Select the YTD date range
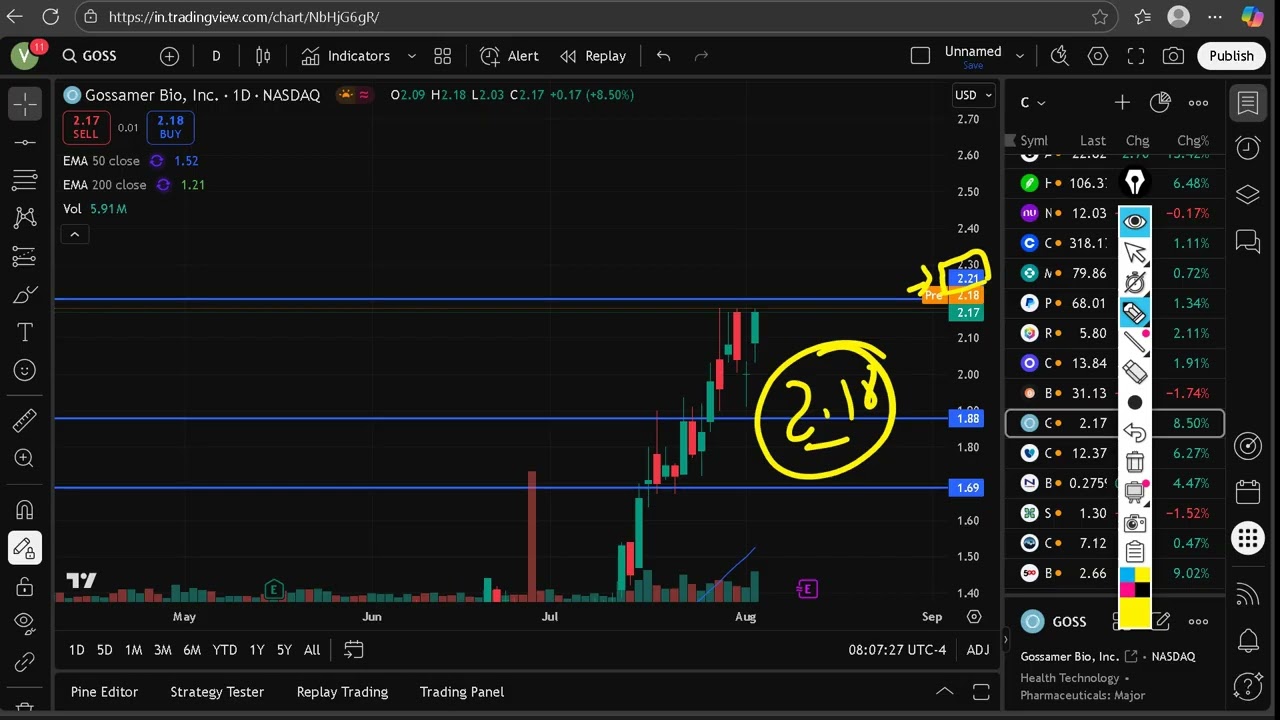The height and width of the screenshot is (720, 1280). pos(225,650)
